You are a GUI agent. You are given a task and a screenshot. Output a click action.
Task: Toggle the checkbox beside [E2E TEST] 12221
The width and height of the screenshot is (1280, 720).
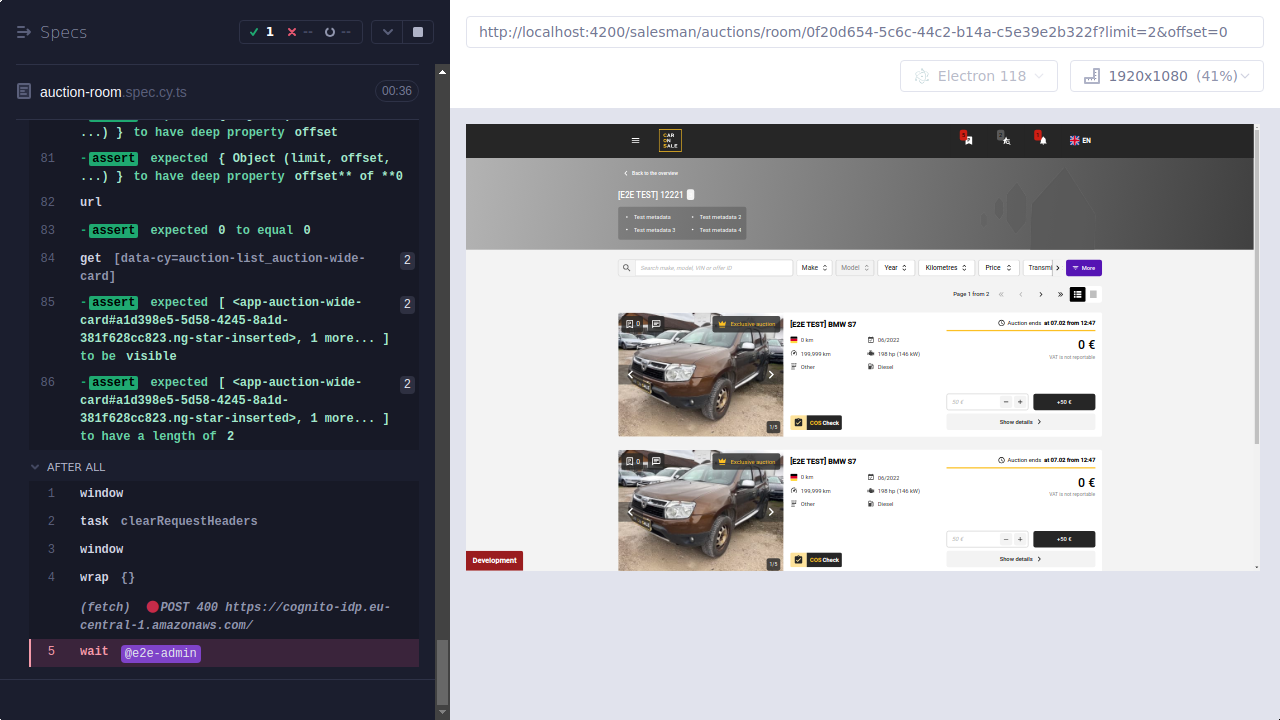[x=688, y=195]
